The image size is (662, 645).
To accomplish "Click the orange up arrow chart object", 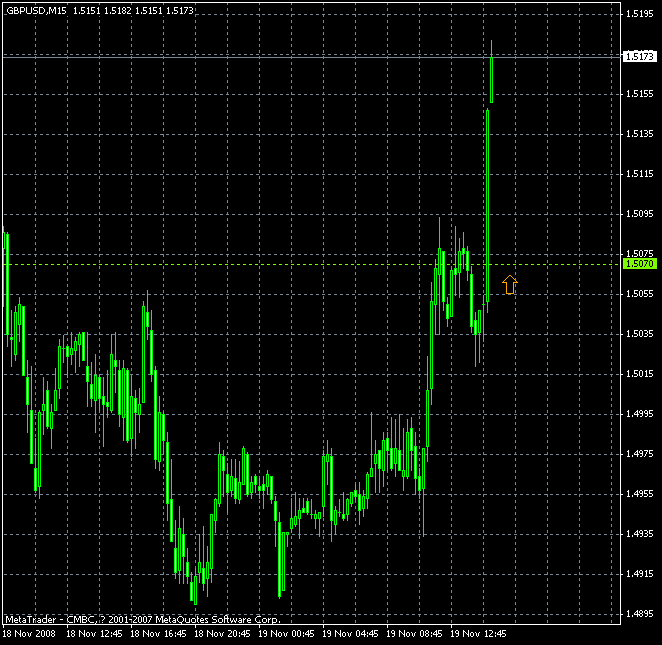I will pos(510,285).
